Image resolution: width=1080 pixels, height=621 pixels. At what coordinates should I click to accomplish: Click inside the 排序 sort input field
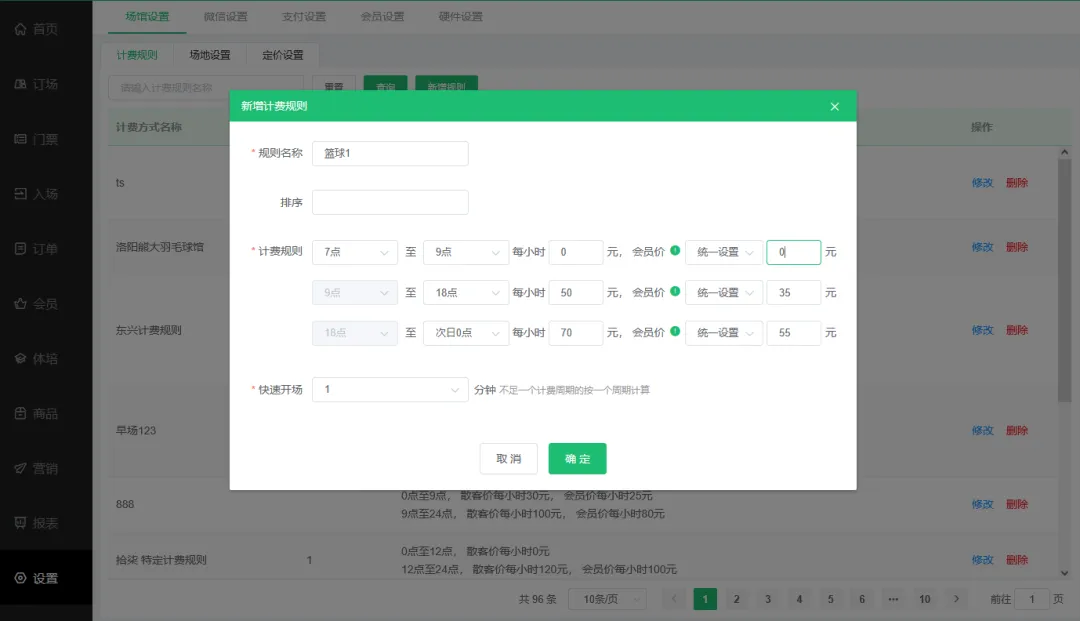(x=390, y=202)
